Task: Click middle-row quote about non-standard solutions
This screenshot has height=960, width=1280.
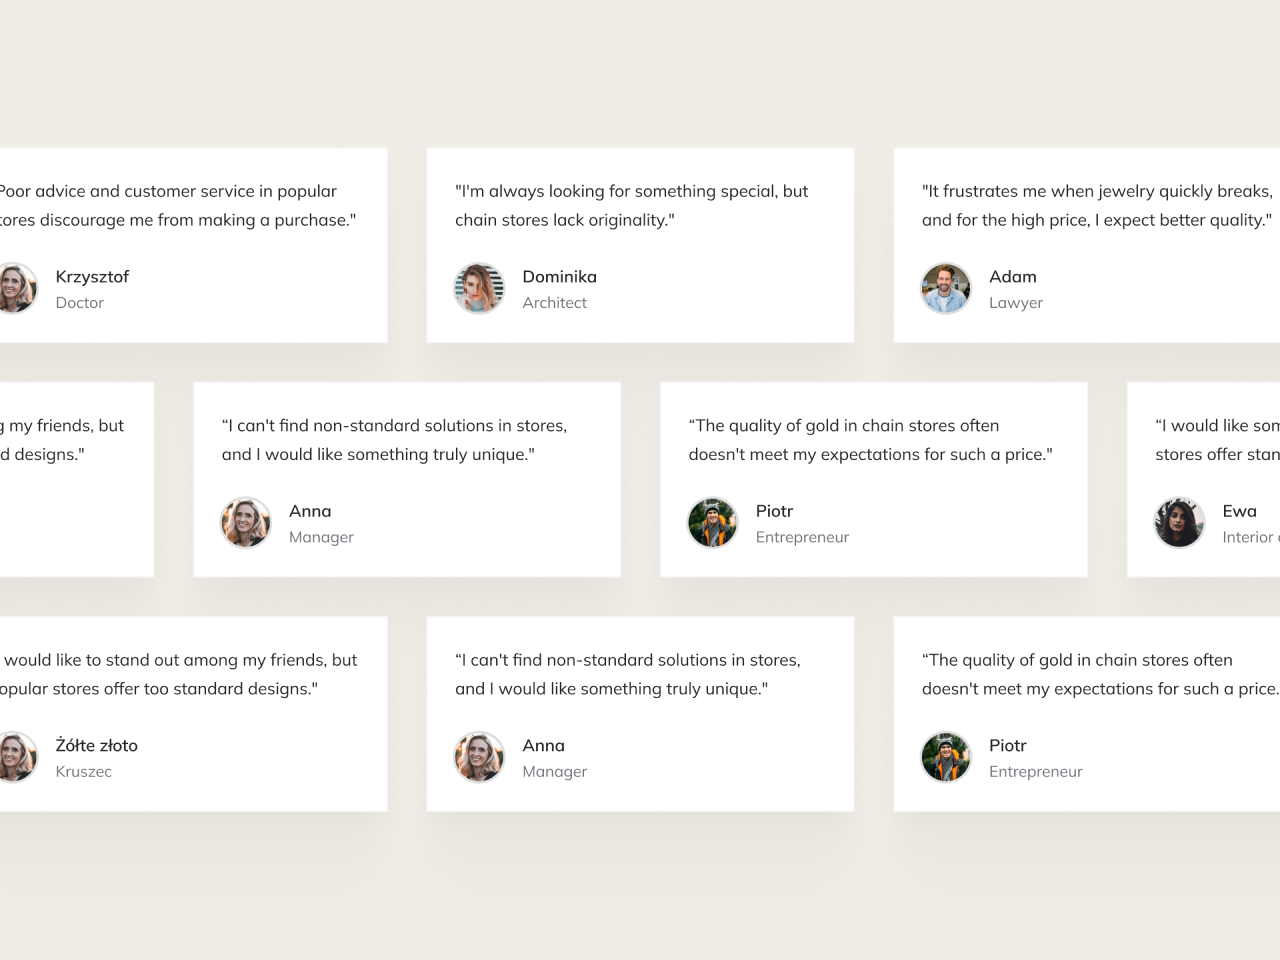Action: coord(394,440)
